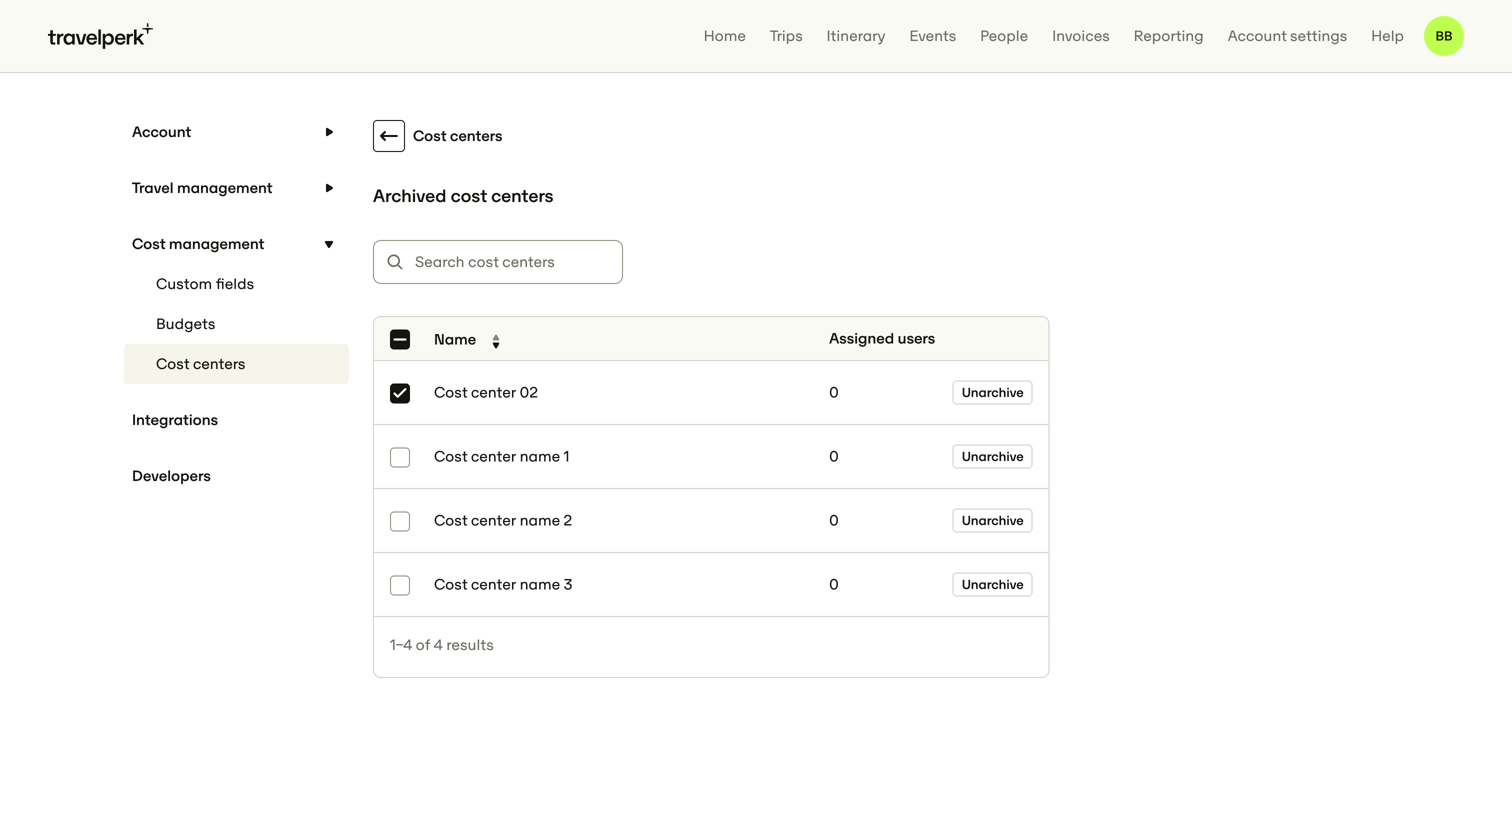Click the search magnifier icon
The image size is (1512, 814).
395,262
